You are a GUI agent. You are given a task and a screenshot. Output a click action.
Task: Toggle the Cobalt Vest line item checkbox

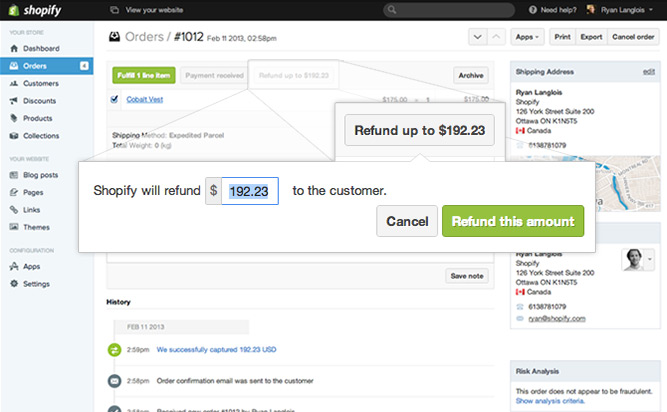pos(114,99)
